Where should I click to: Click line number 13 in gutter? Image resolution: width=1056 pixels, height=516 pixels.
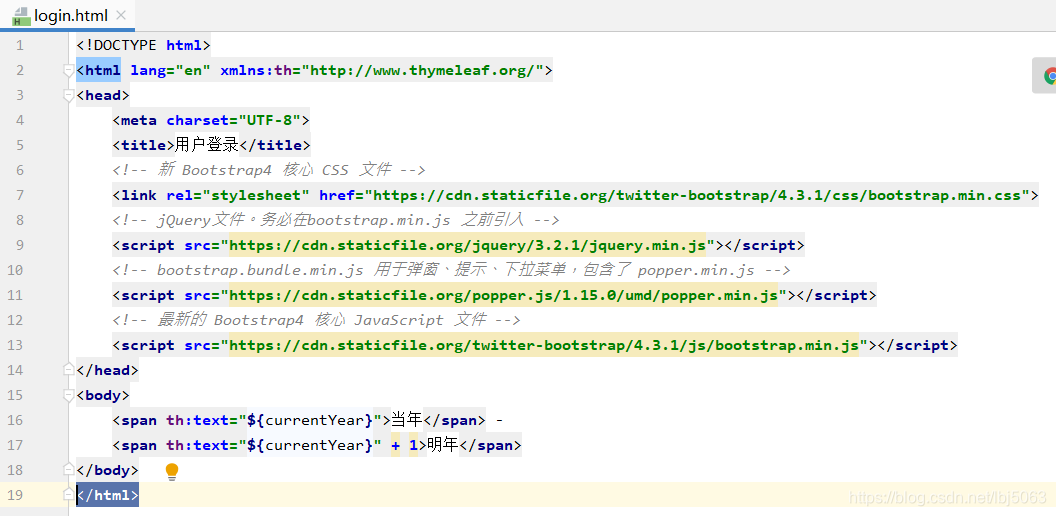15,345
